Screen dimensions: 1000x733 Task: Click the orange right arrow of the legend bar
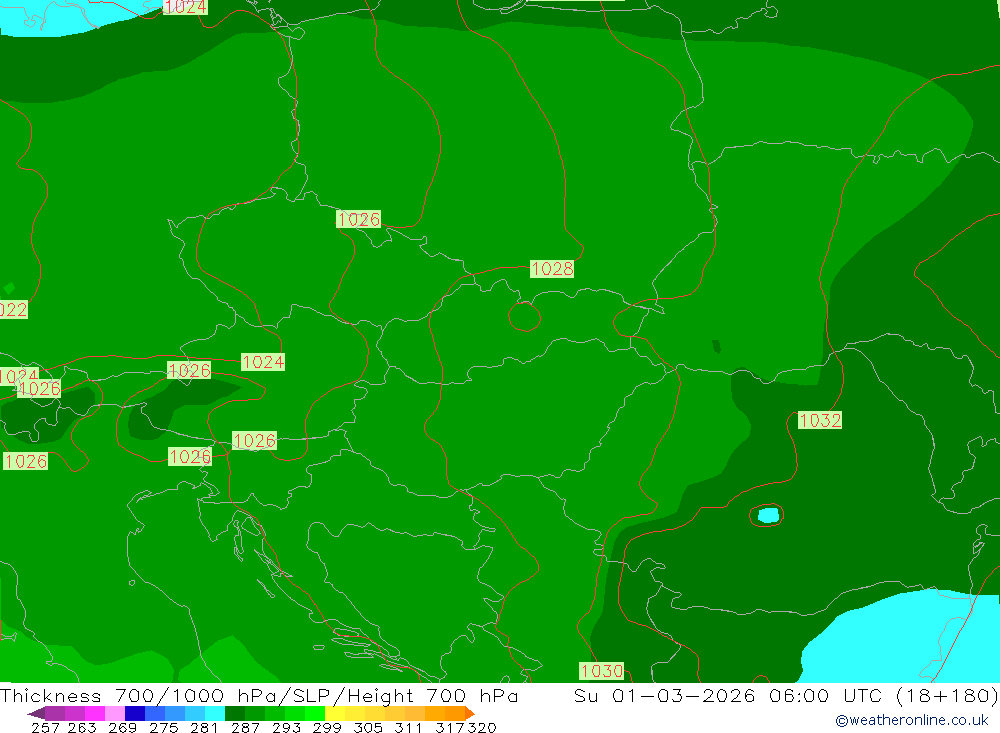471,713
